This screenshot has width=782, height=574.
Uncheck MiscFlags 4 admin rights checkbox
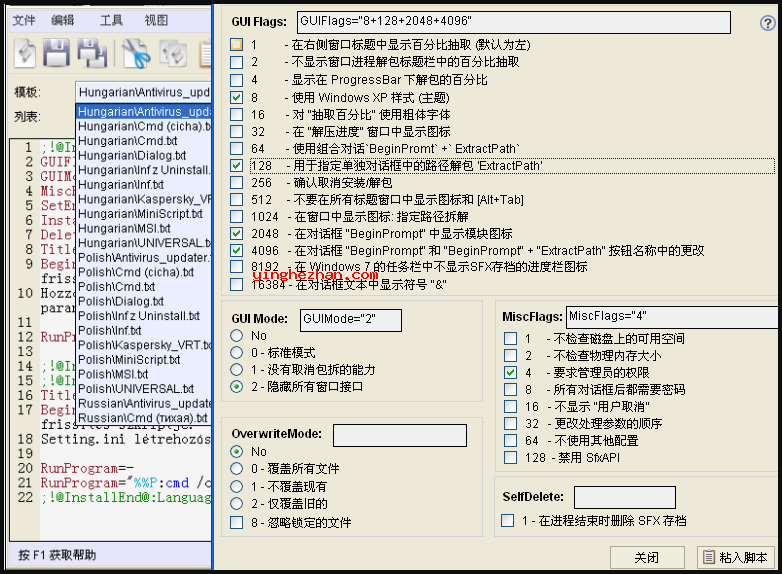click(x=510, y=373)
